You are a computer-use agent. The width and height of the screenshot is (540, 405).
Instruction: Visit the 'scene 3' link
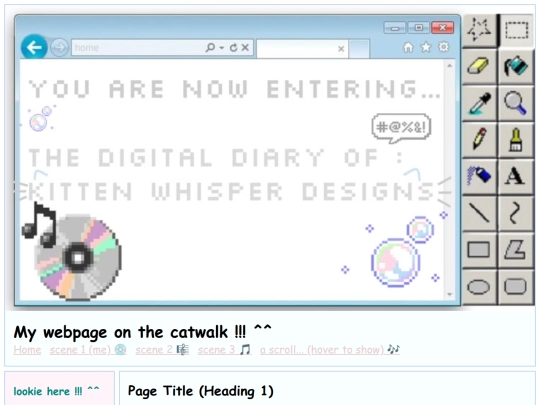click(x=224, y=350)
